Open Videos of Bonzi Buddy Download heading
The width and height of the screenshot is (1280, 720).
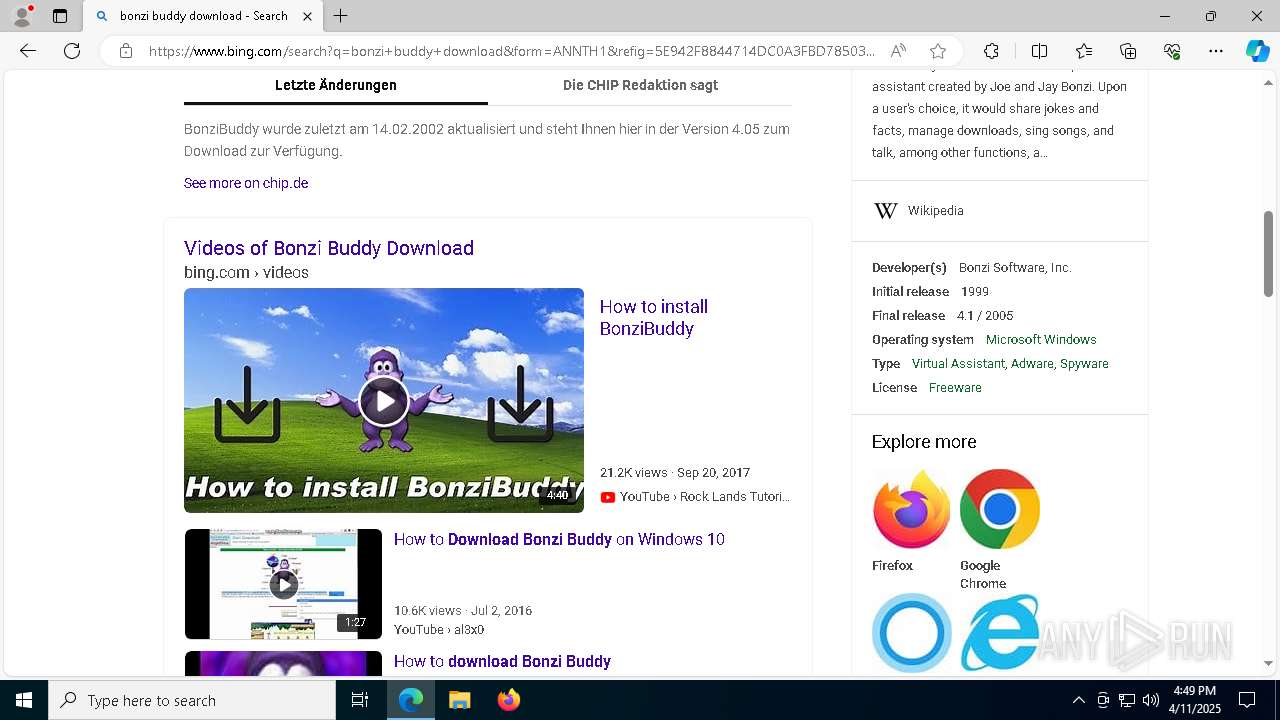click(x=329, y=248)
